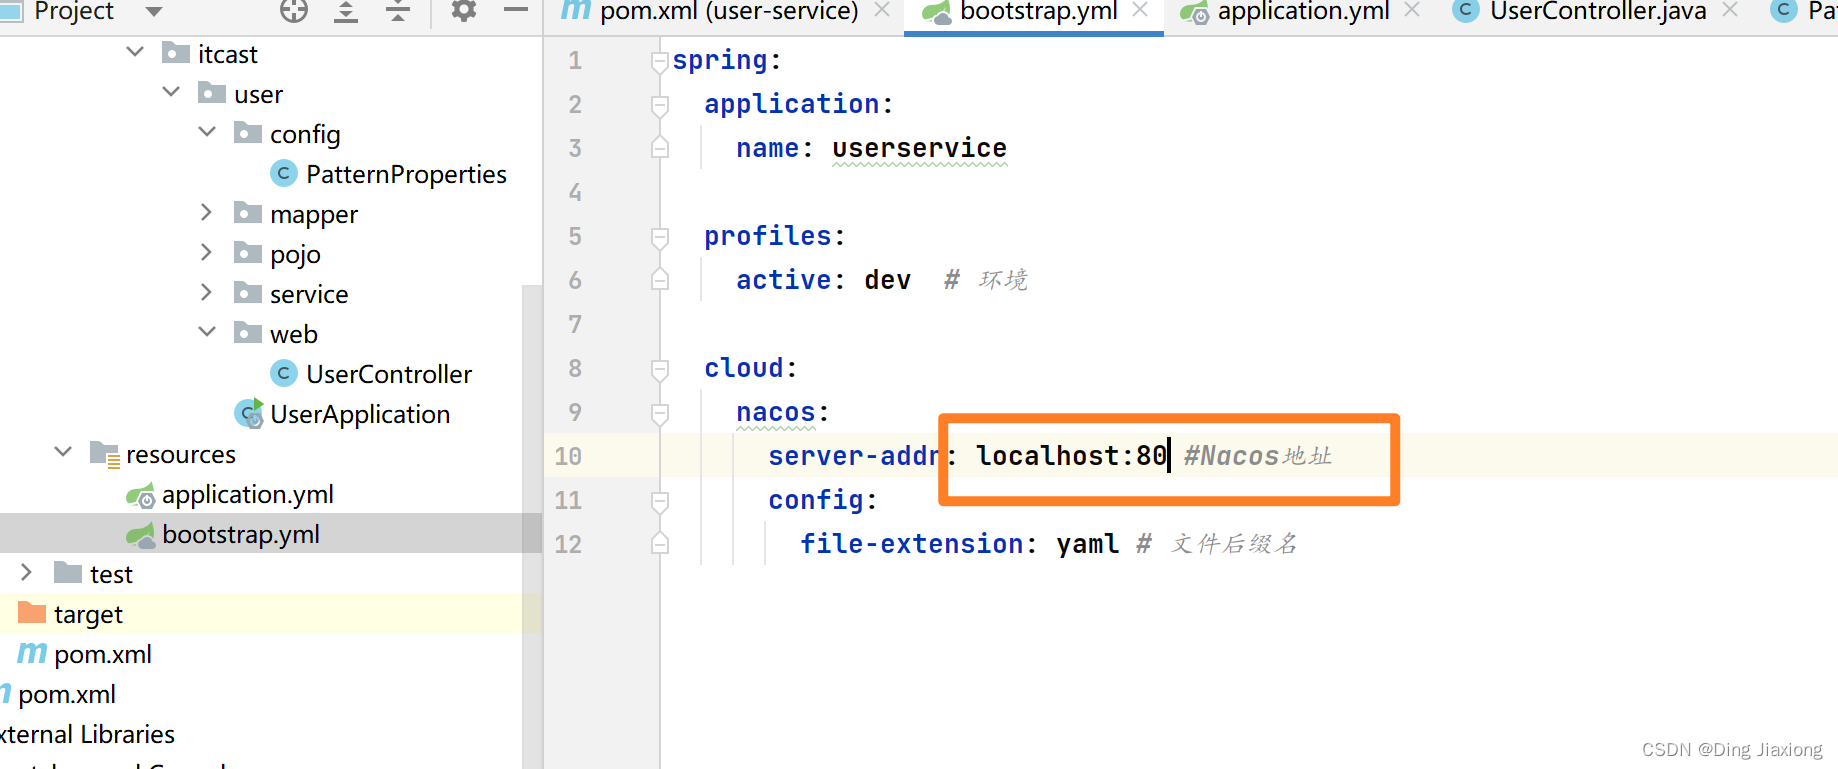Place cursor in localhost:80 server address
The width and height of the screenshot is (1838, 769).
(1072, 456)
